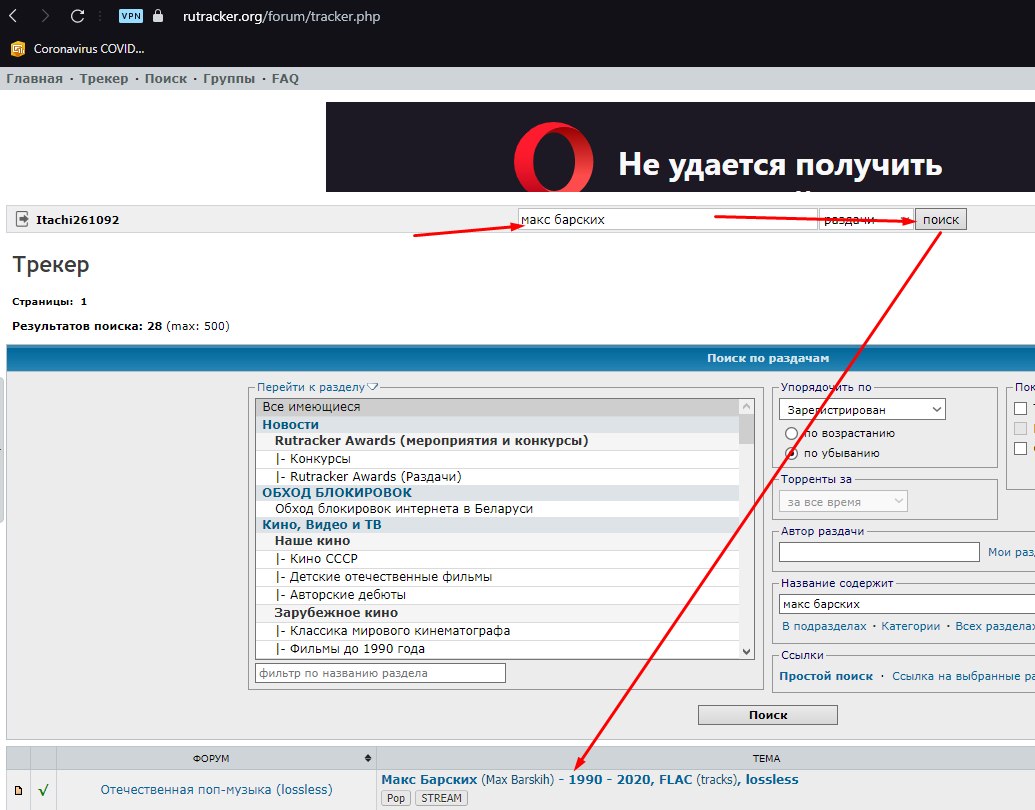
Task: Click the green checkmark status icon
Action: (44, 790)
